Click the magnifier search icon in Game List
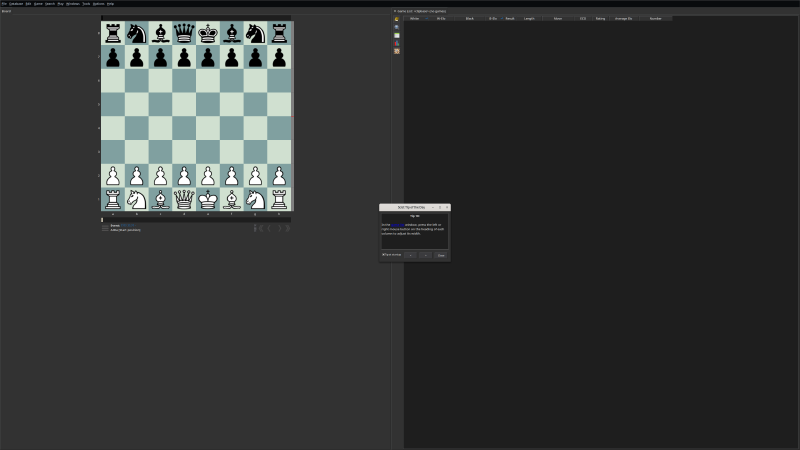The width and height of the screenshot is (800, 450). point(397,27)
